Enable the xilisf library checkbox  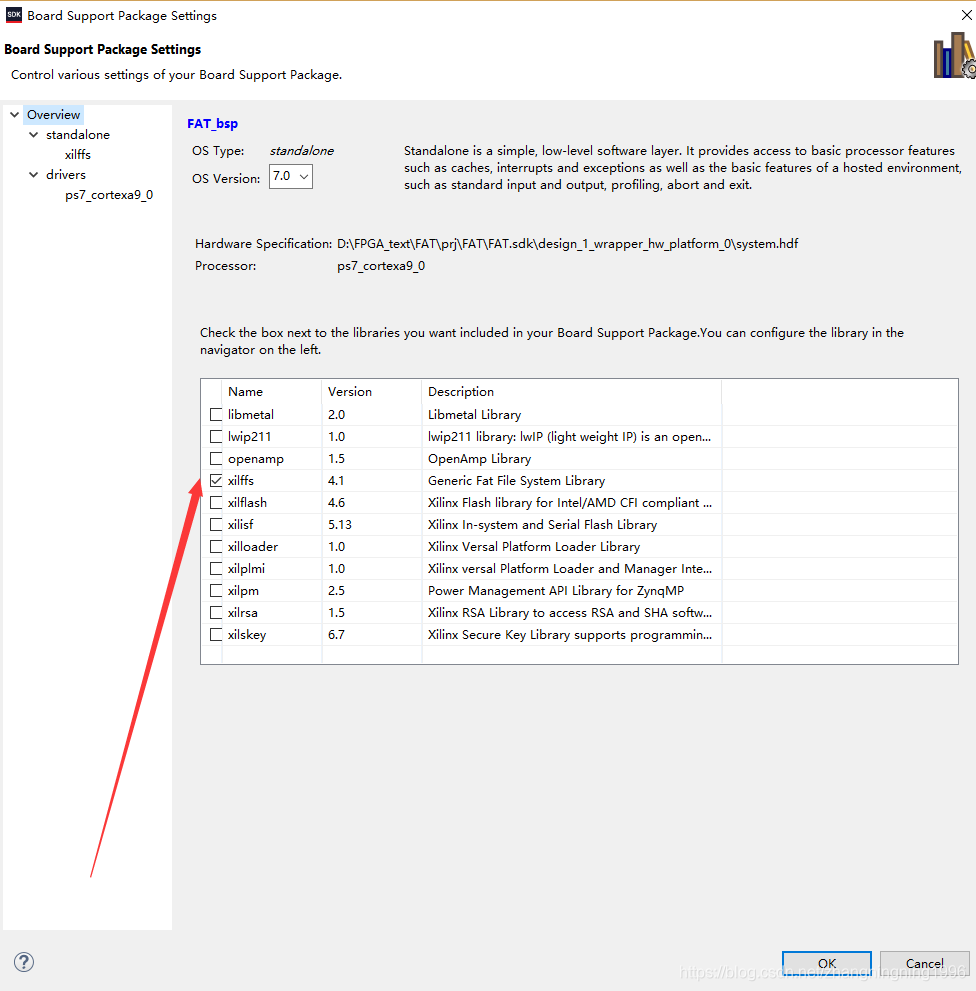[x=216, y=525]
